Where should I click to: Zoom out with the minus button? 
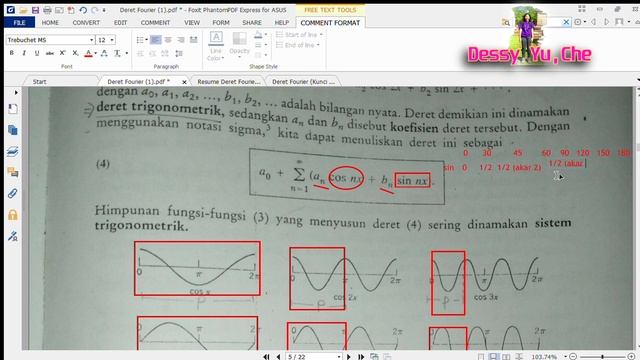pos(573,357)
